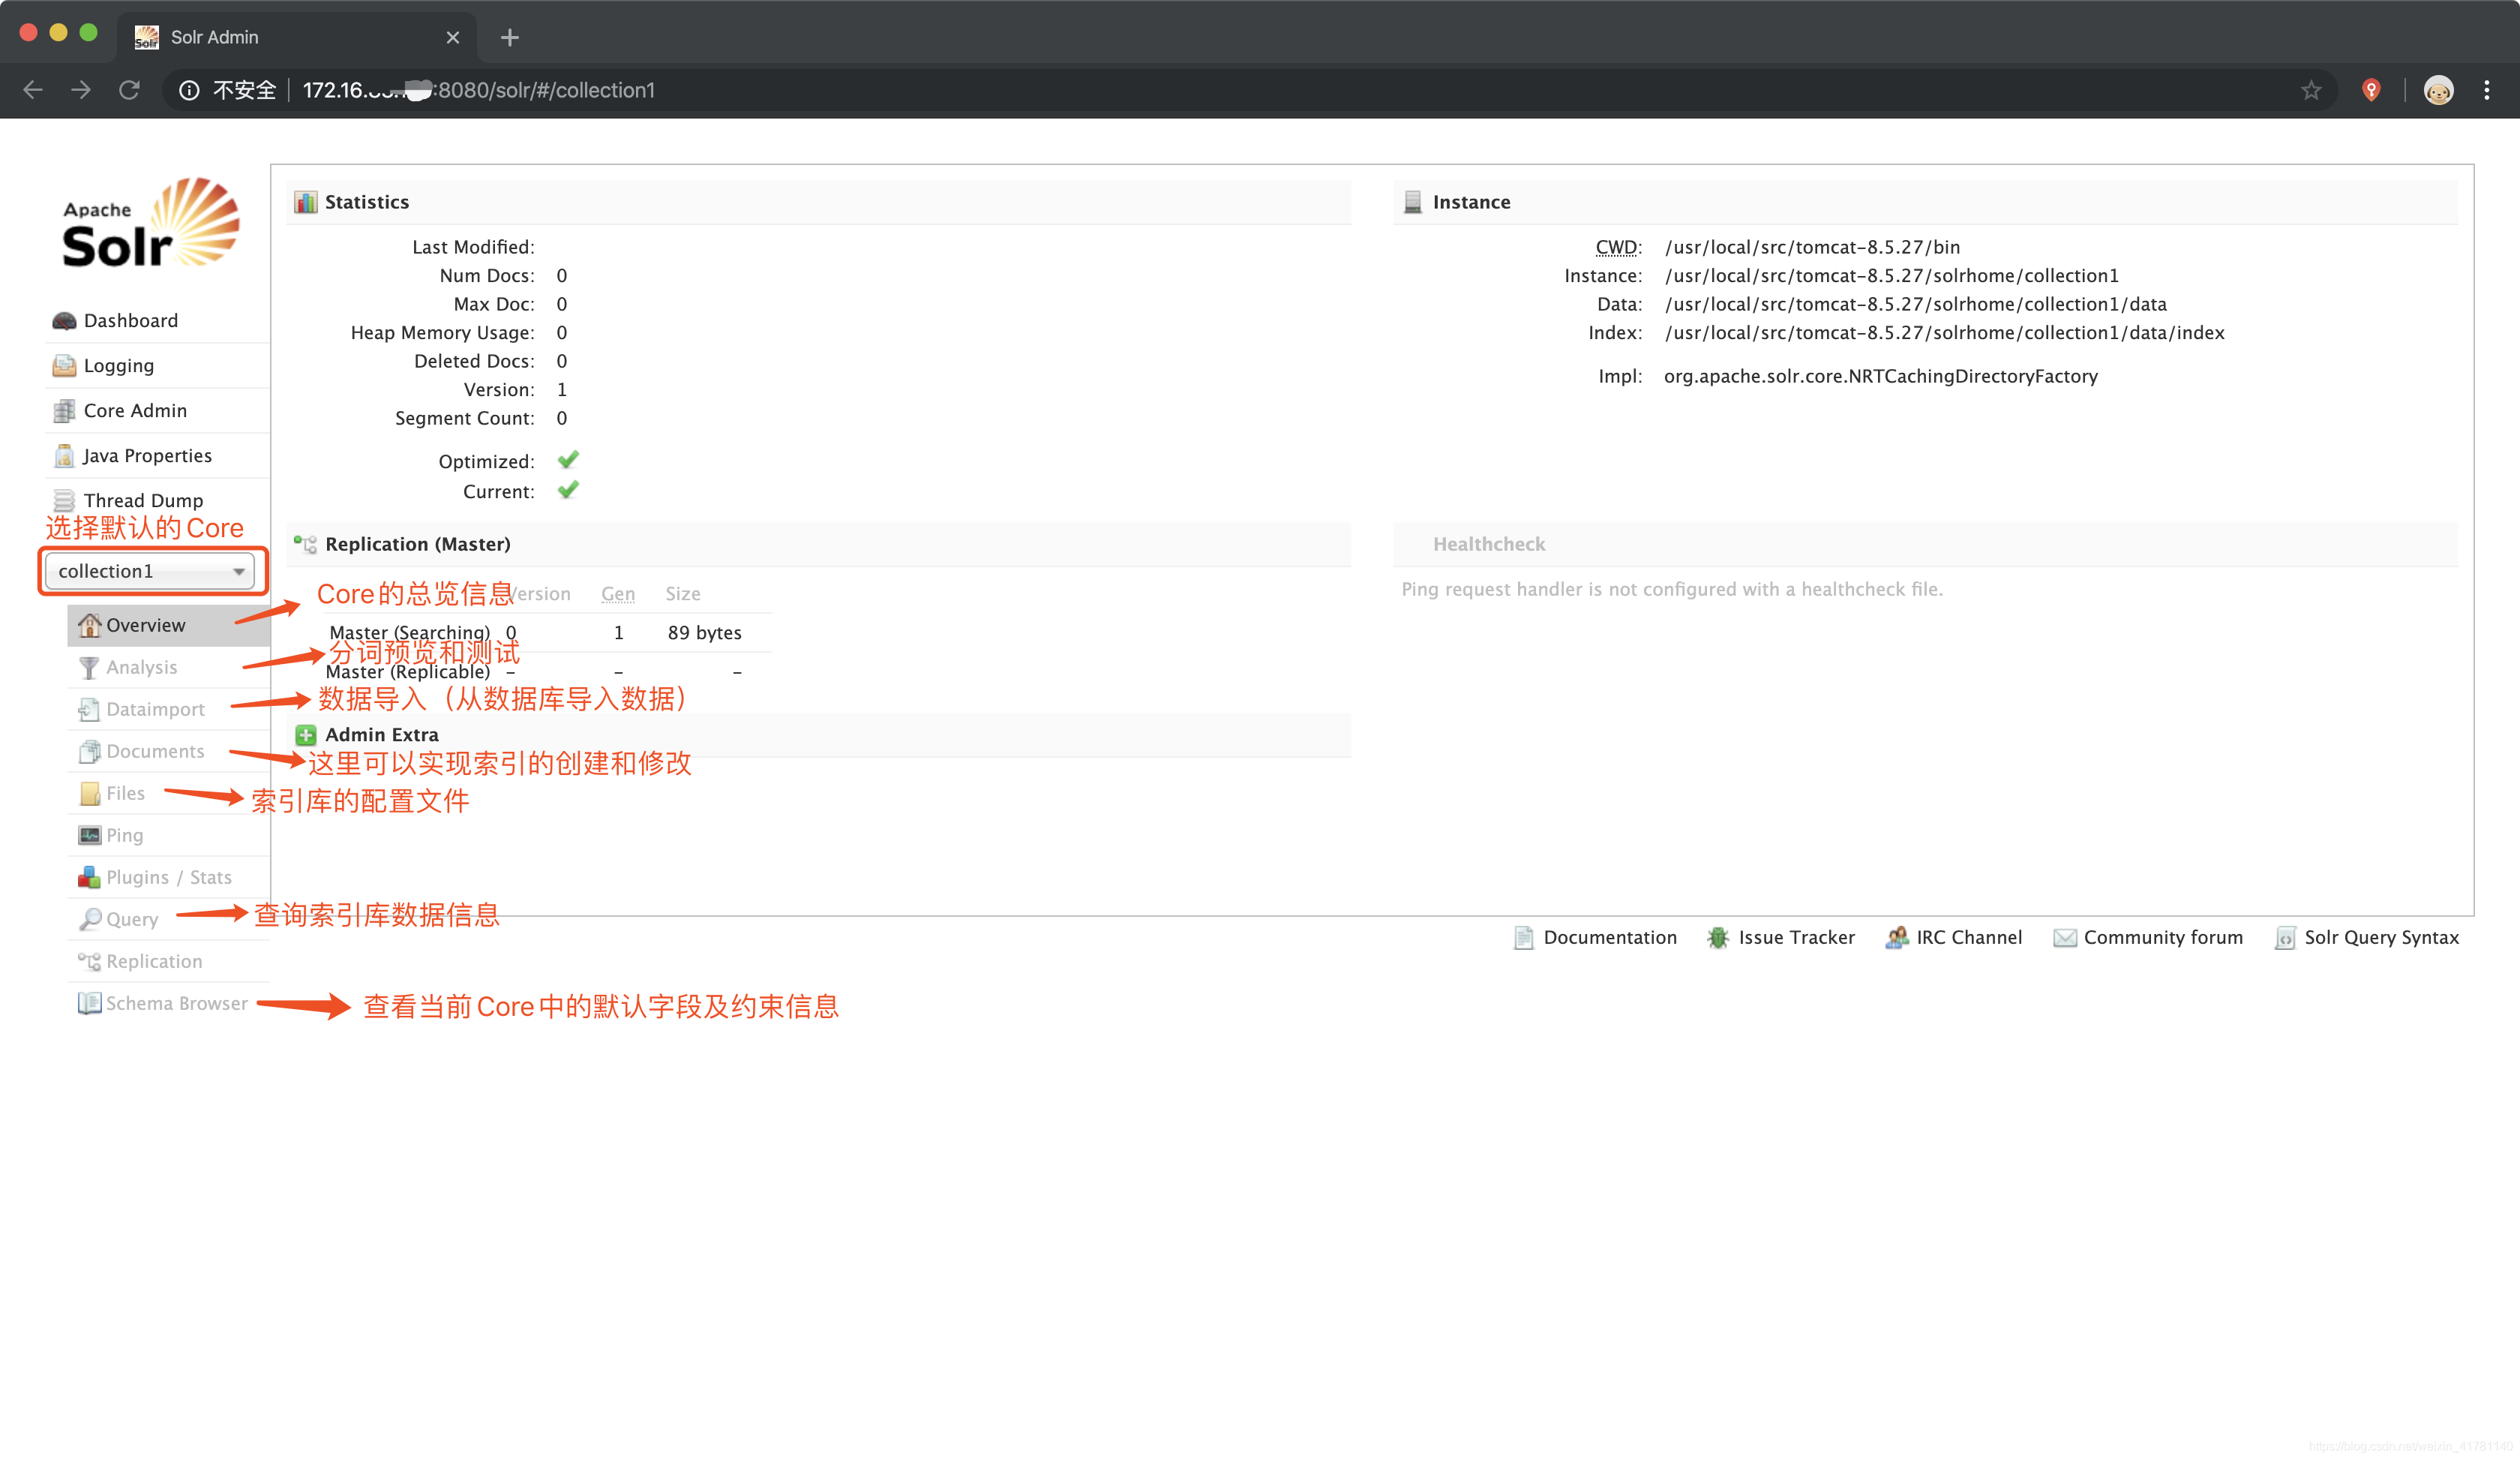Open the user profile avatar

(2439, 91)
